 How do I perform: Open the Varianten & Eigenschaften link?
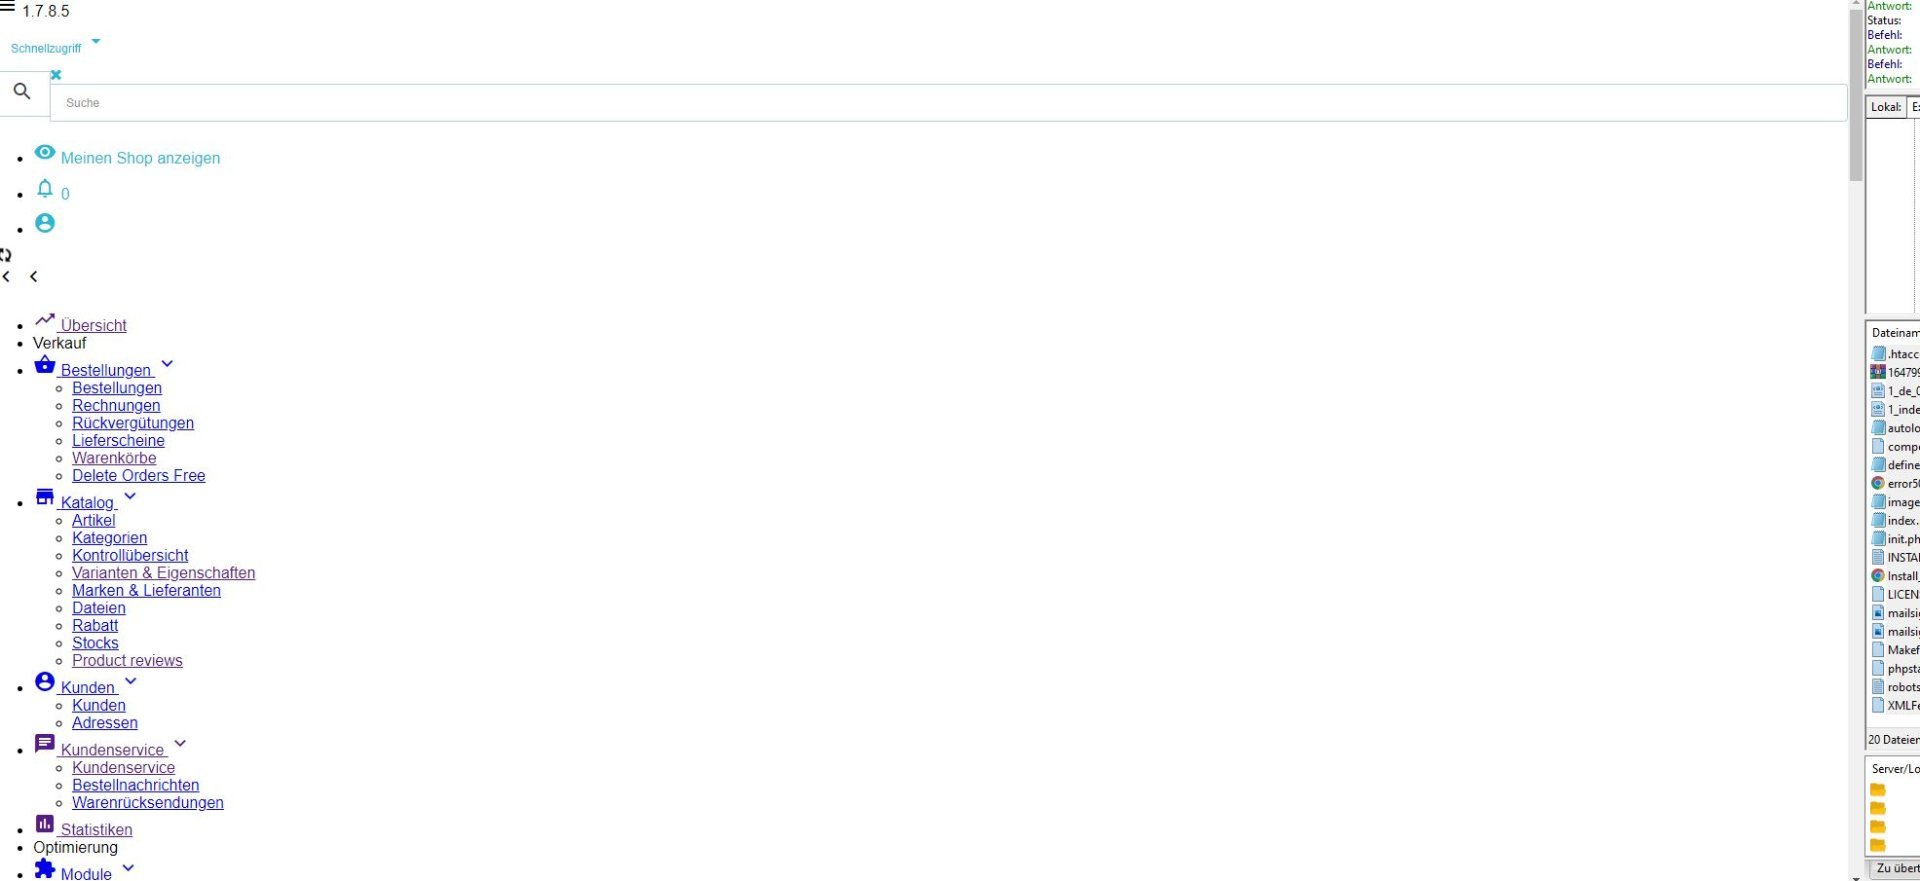click(x=163, y=573)
